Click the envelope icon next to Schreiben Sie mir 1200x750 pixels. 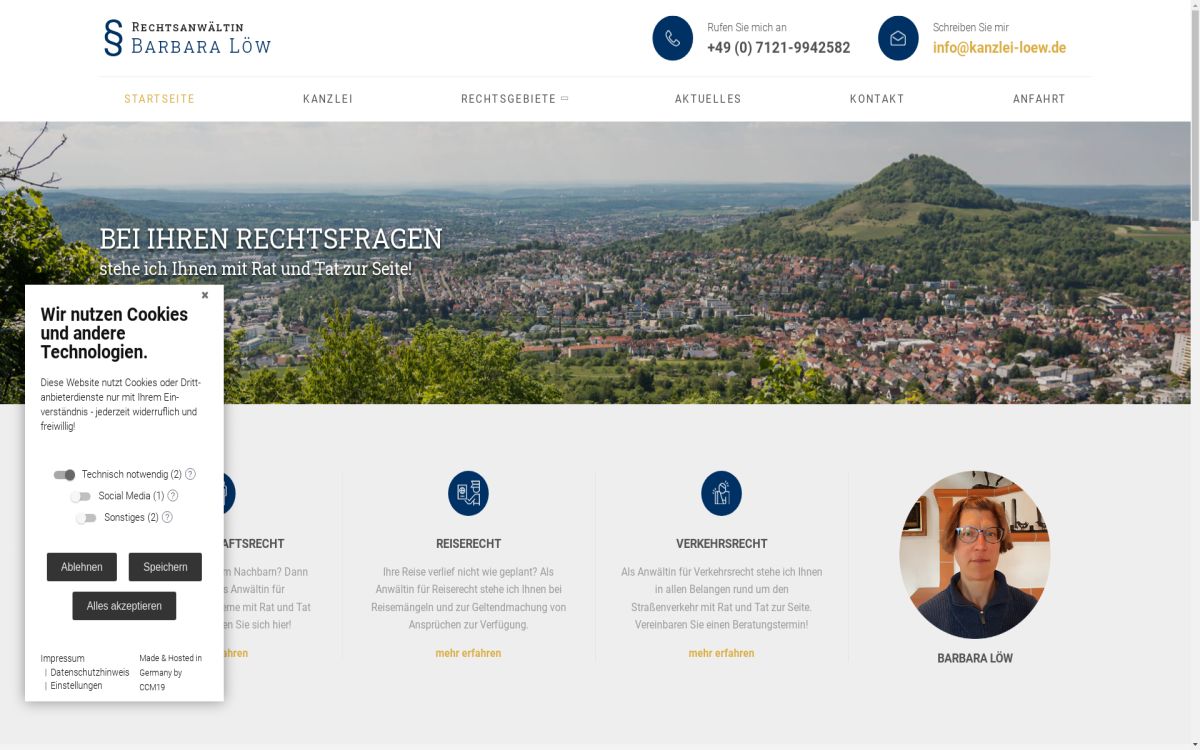coord(898,38)
